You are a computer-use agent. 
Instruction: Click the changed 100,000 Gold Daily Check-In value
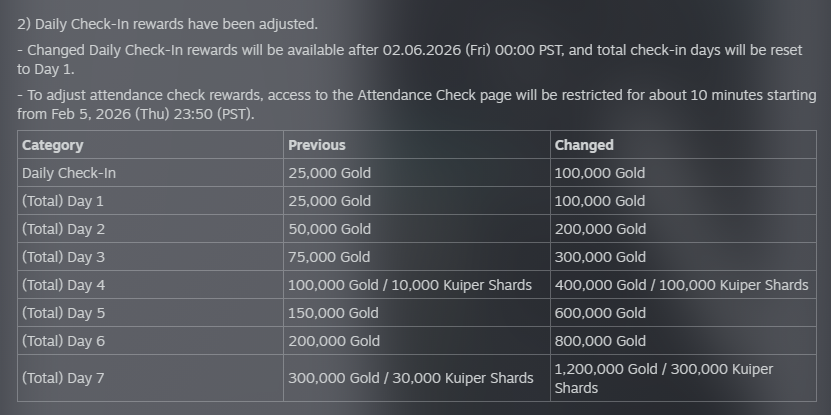tap(599, 173)
